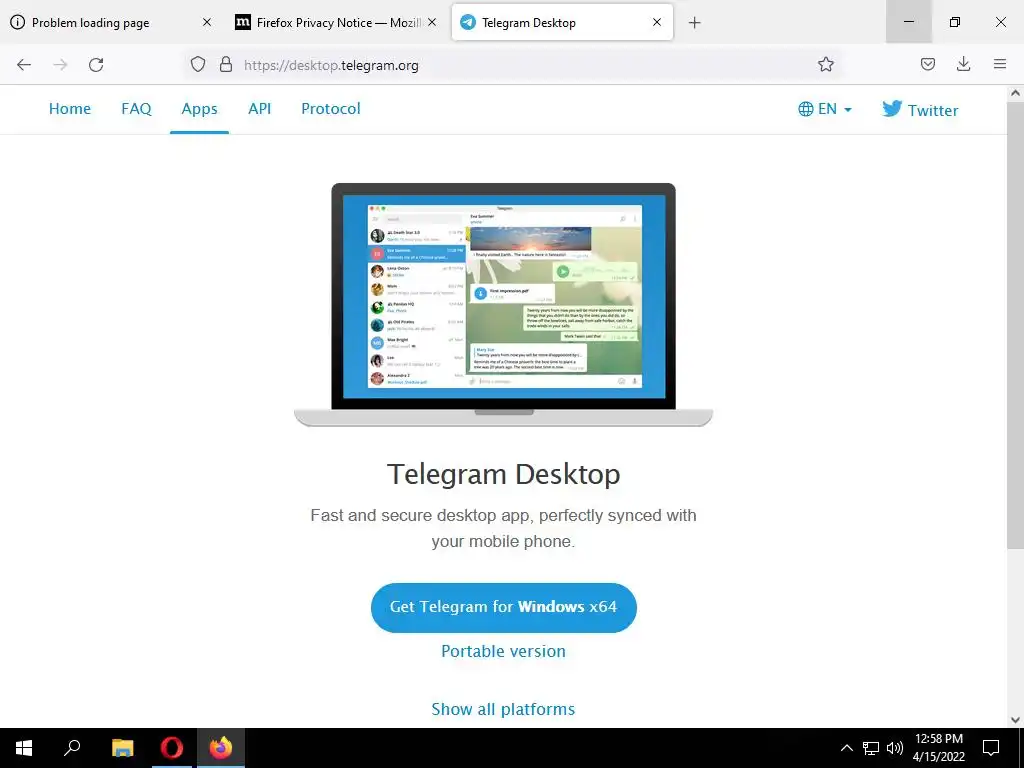The width and height of the screenshot is (1024, 768).
Task: Click the Telegram Desktop heading text
Action: 504,474
